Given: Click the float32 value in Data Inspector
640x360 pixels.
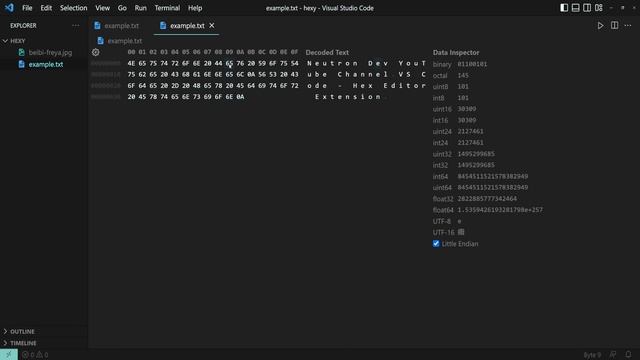Looking at the screenshot, I should pos(487,199).
